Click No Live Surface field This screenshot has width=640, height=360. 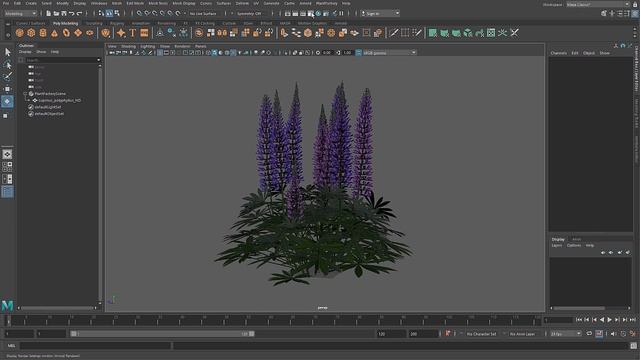(203, 13)
